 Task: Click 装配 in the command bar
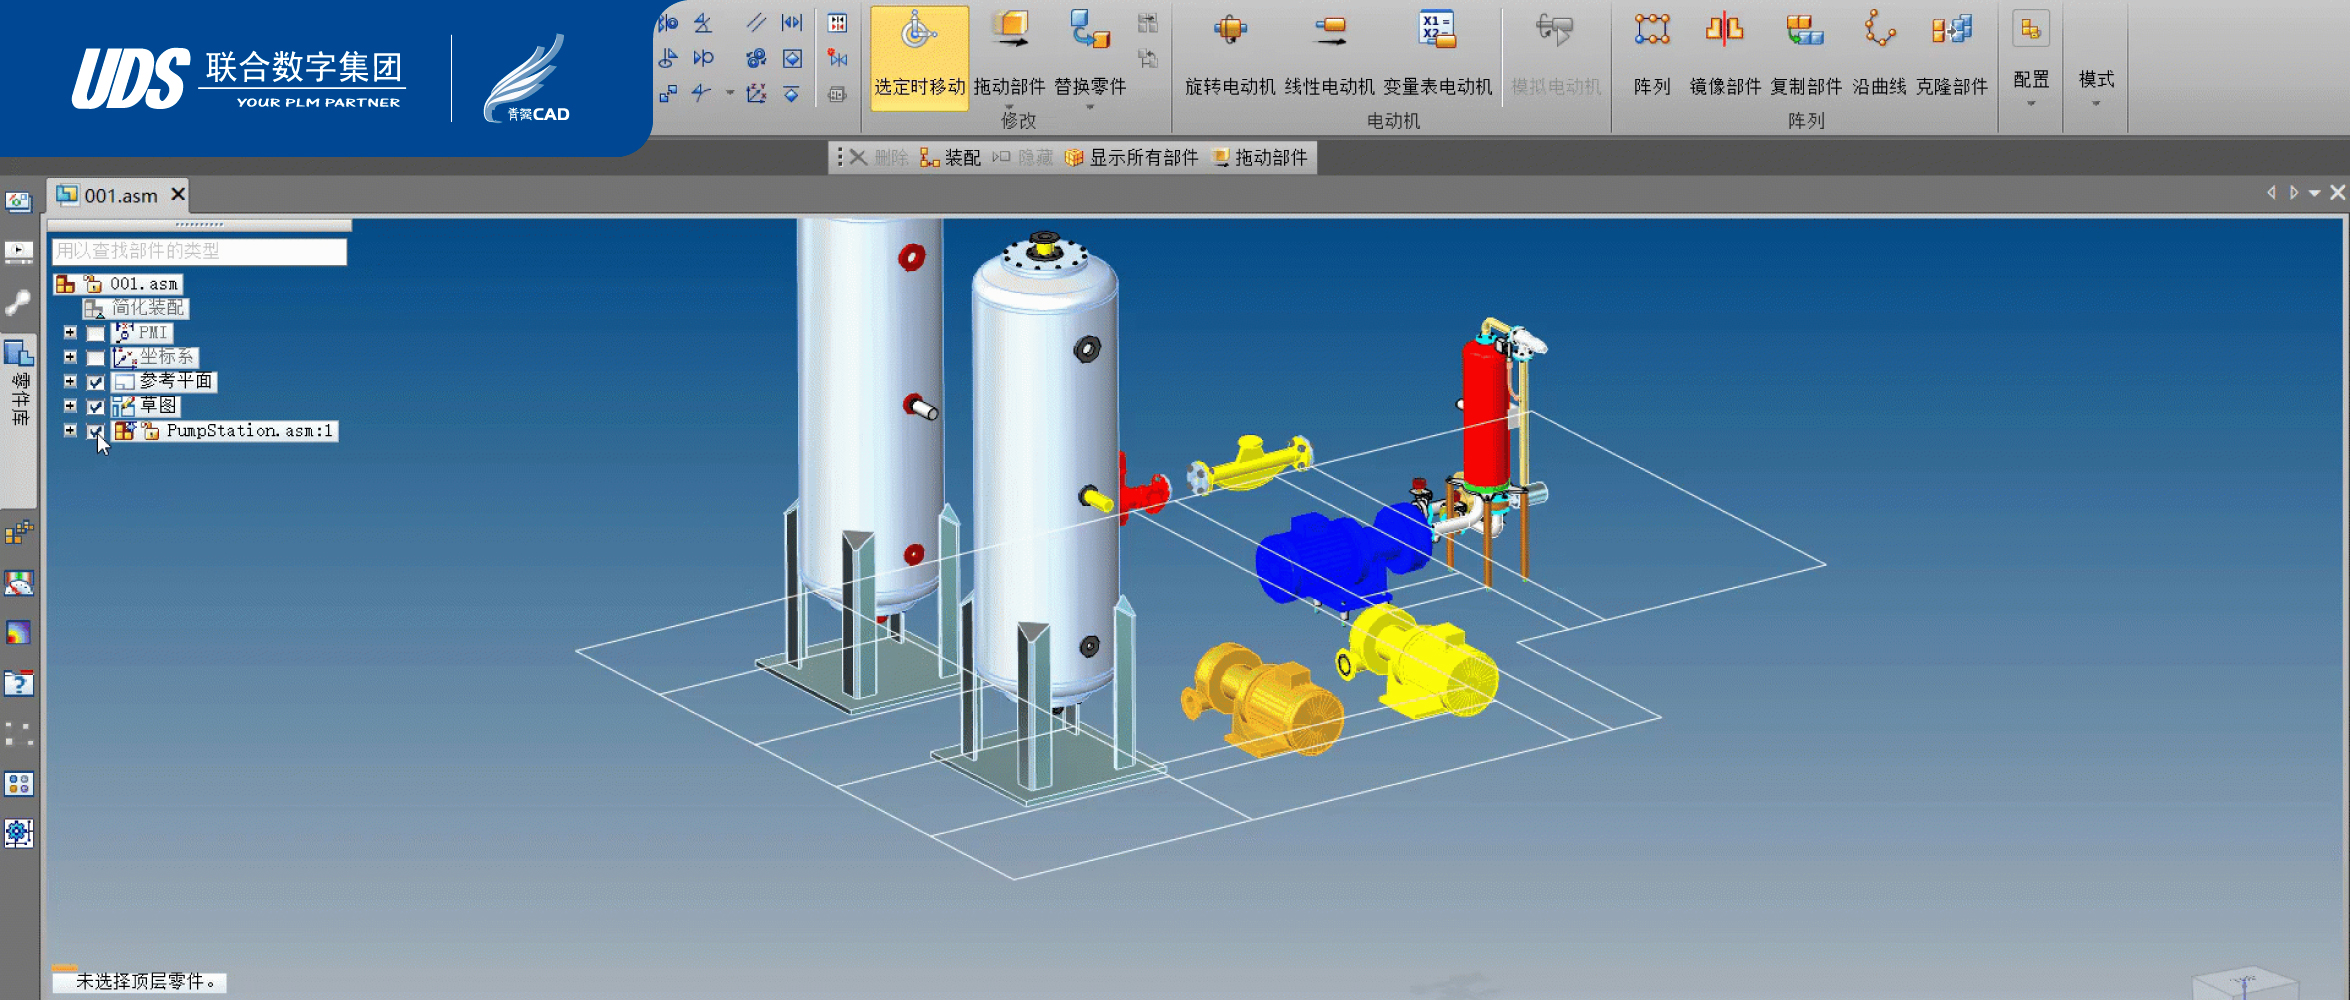951,158
